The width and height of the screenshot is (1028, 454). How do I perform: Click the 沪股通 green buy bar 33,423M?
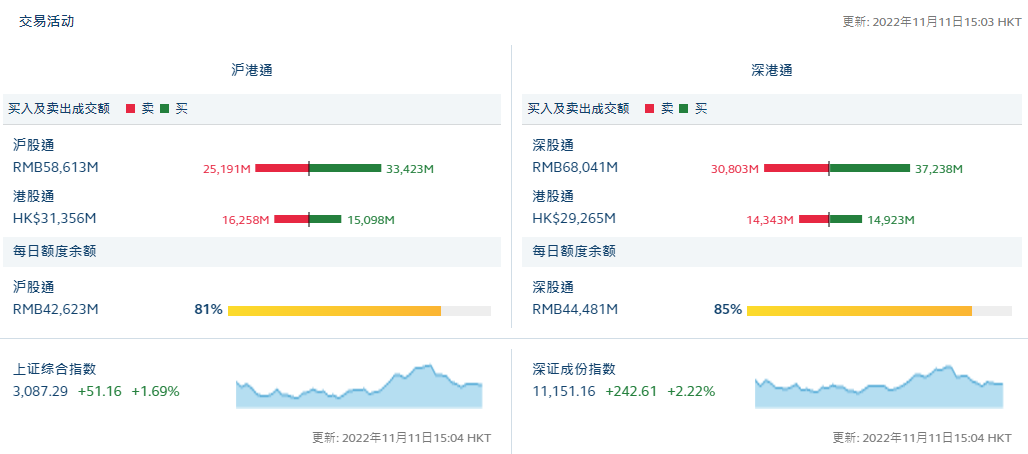tap(345, 168)
